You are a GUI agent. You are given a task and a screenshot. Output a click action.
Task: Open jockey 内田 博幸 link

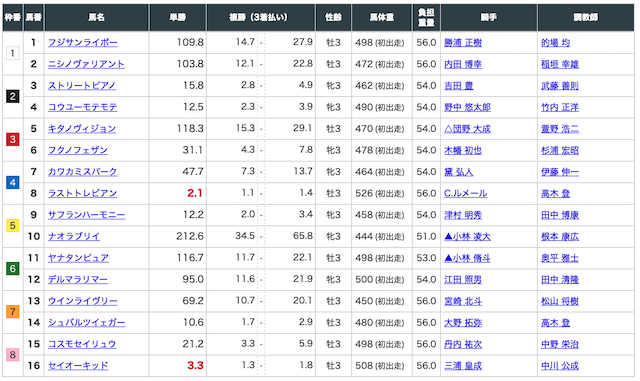(463, 64)
